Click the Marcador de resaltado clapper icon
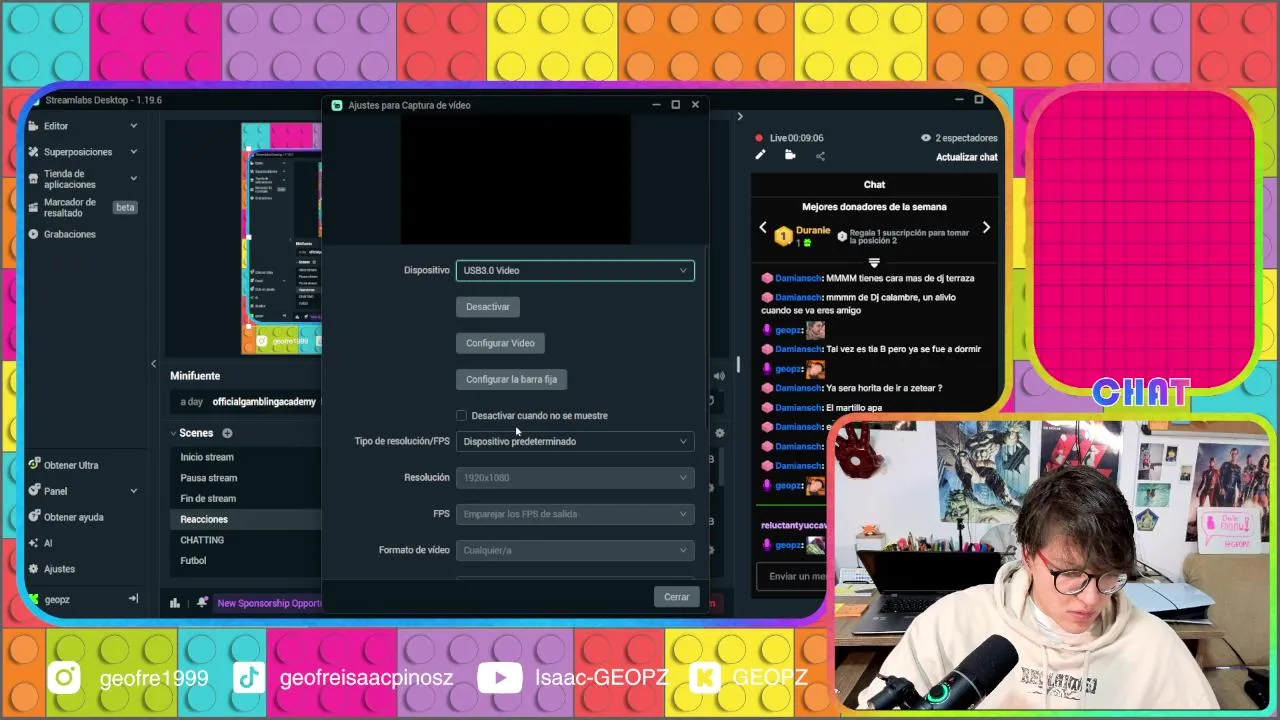This screenshot has height=720, width=1280. (34, 207)
